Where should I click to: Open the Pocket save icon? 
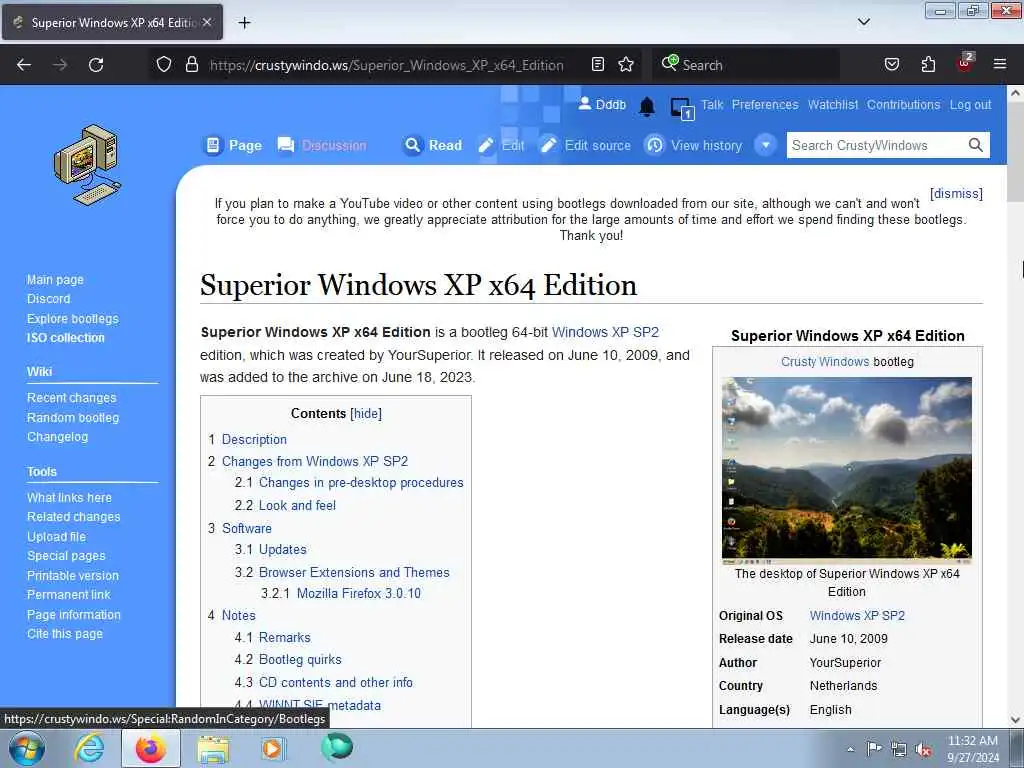pyautogui.click(x=891, y=65)
